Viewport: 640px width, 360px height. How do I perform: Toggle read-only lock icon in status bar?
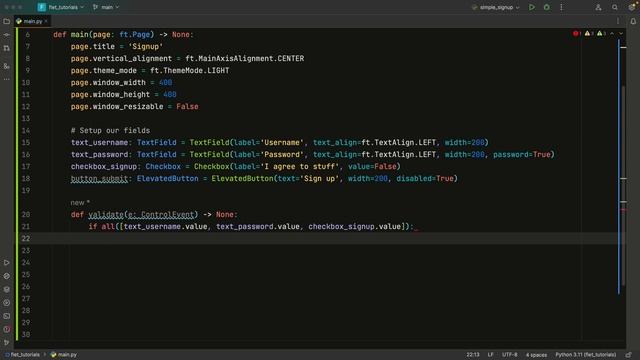coord(629,355)
